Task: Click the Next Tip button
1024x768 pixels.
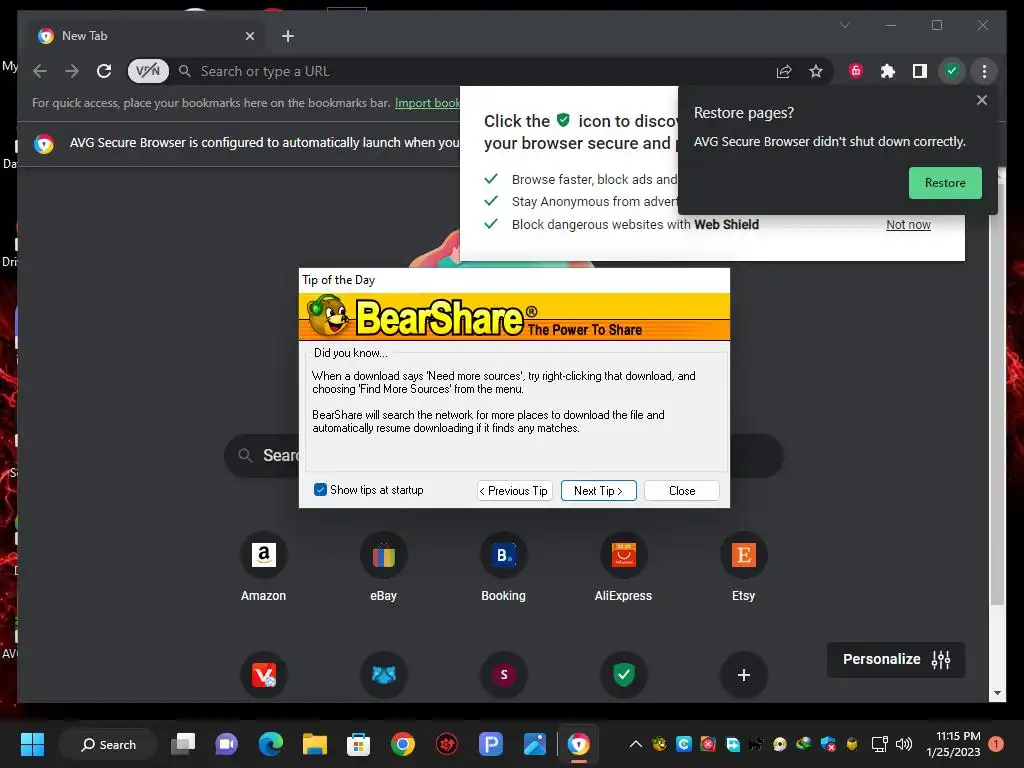Action: [598, 490]
